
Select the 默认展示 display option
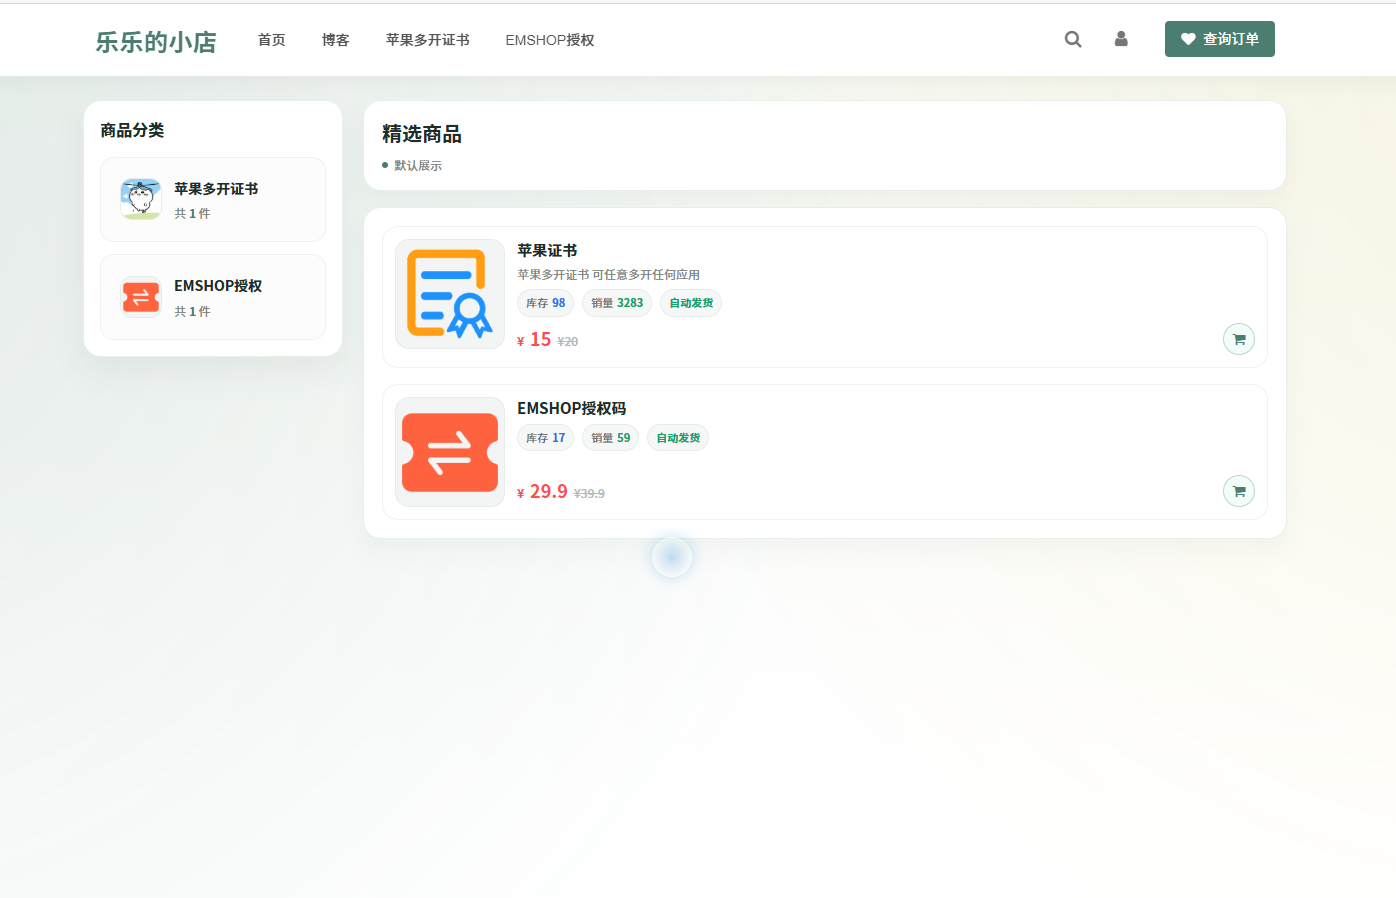coord(414,165)
